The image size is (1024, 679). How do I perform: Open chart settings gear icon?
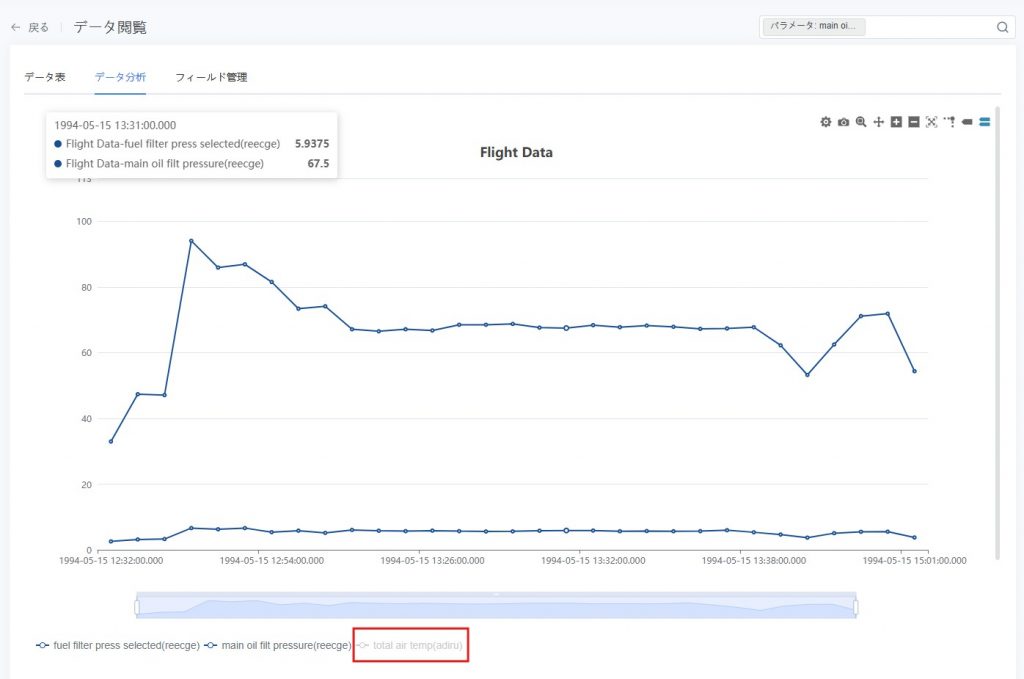(x=825, y=122)
